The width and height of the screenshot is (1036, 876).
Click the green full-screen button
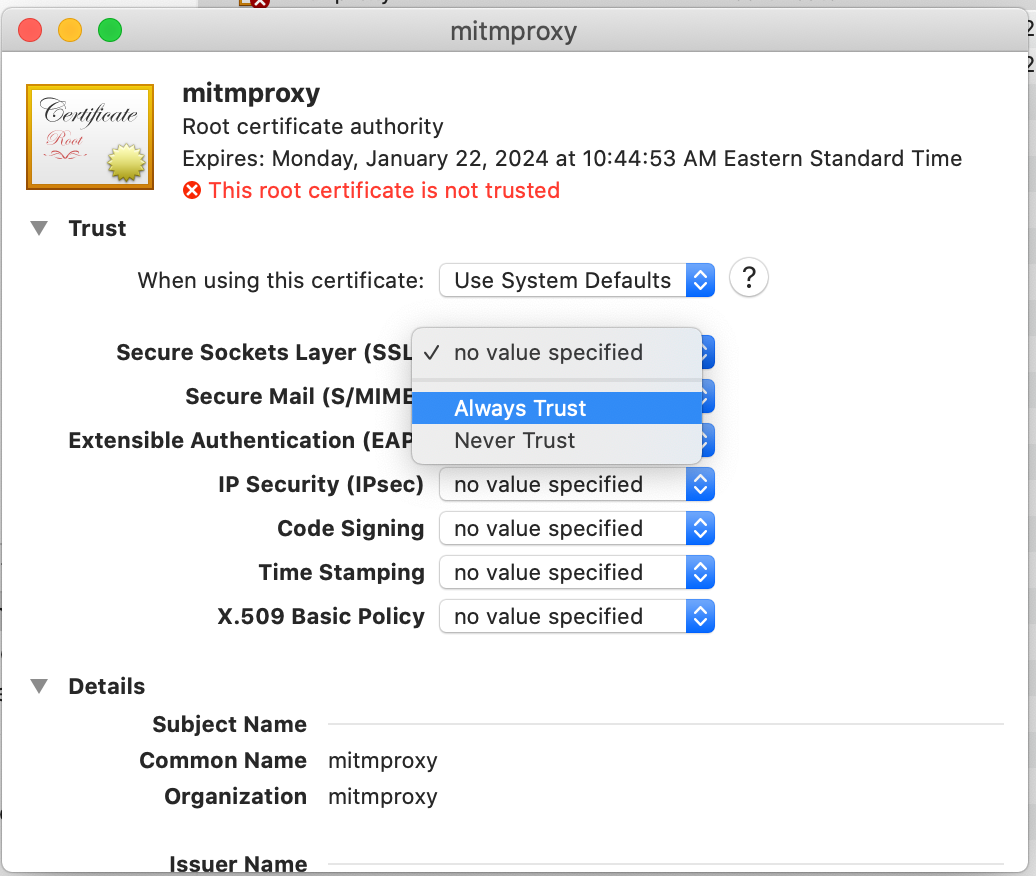click(x=110, y=30)
